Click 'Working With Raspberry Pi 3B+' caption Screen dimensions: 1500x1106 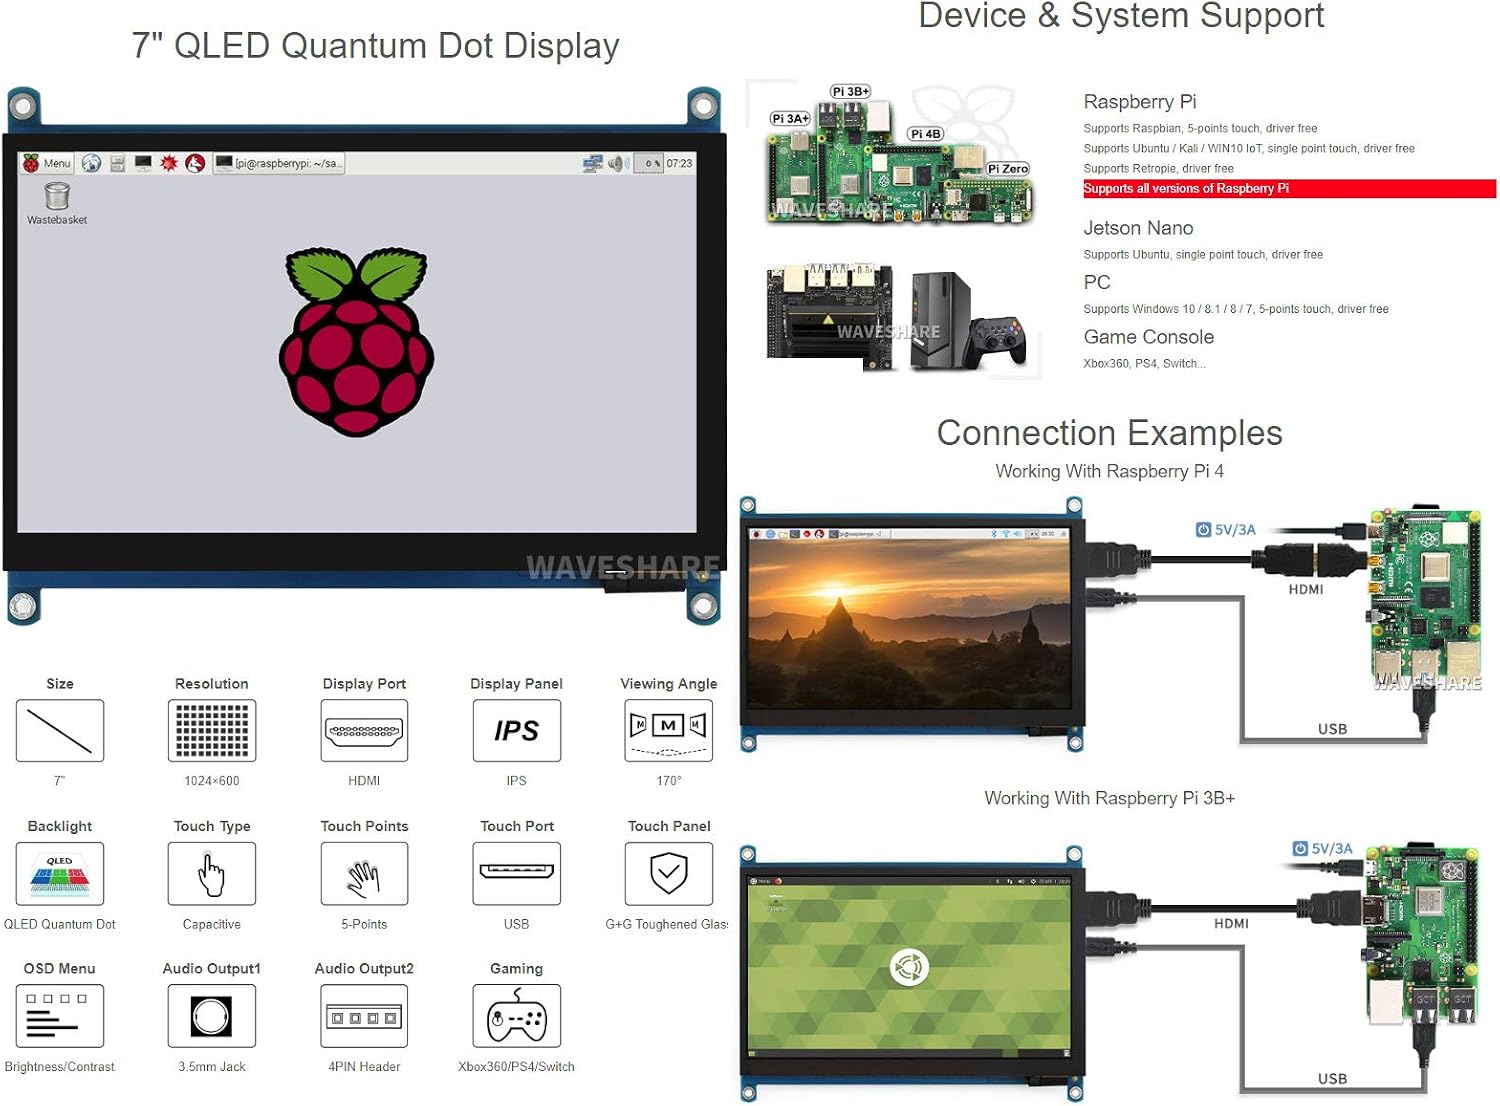1109,799
